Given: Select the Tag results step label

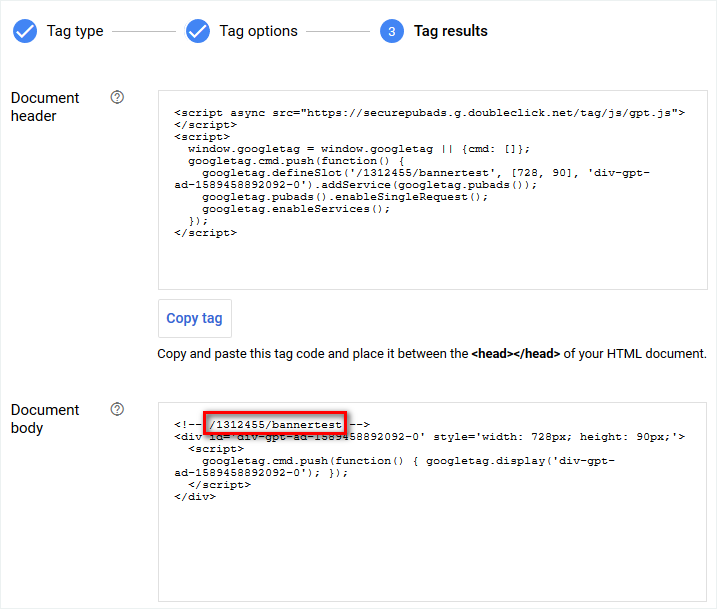Looking at the screenshot, I should pyautogui.click(x=450, y=31).
